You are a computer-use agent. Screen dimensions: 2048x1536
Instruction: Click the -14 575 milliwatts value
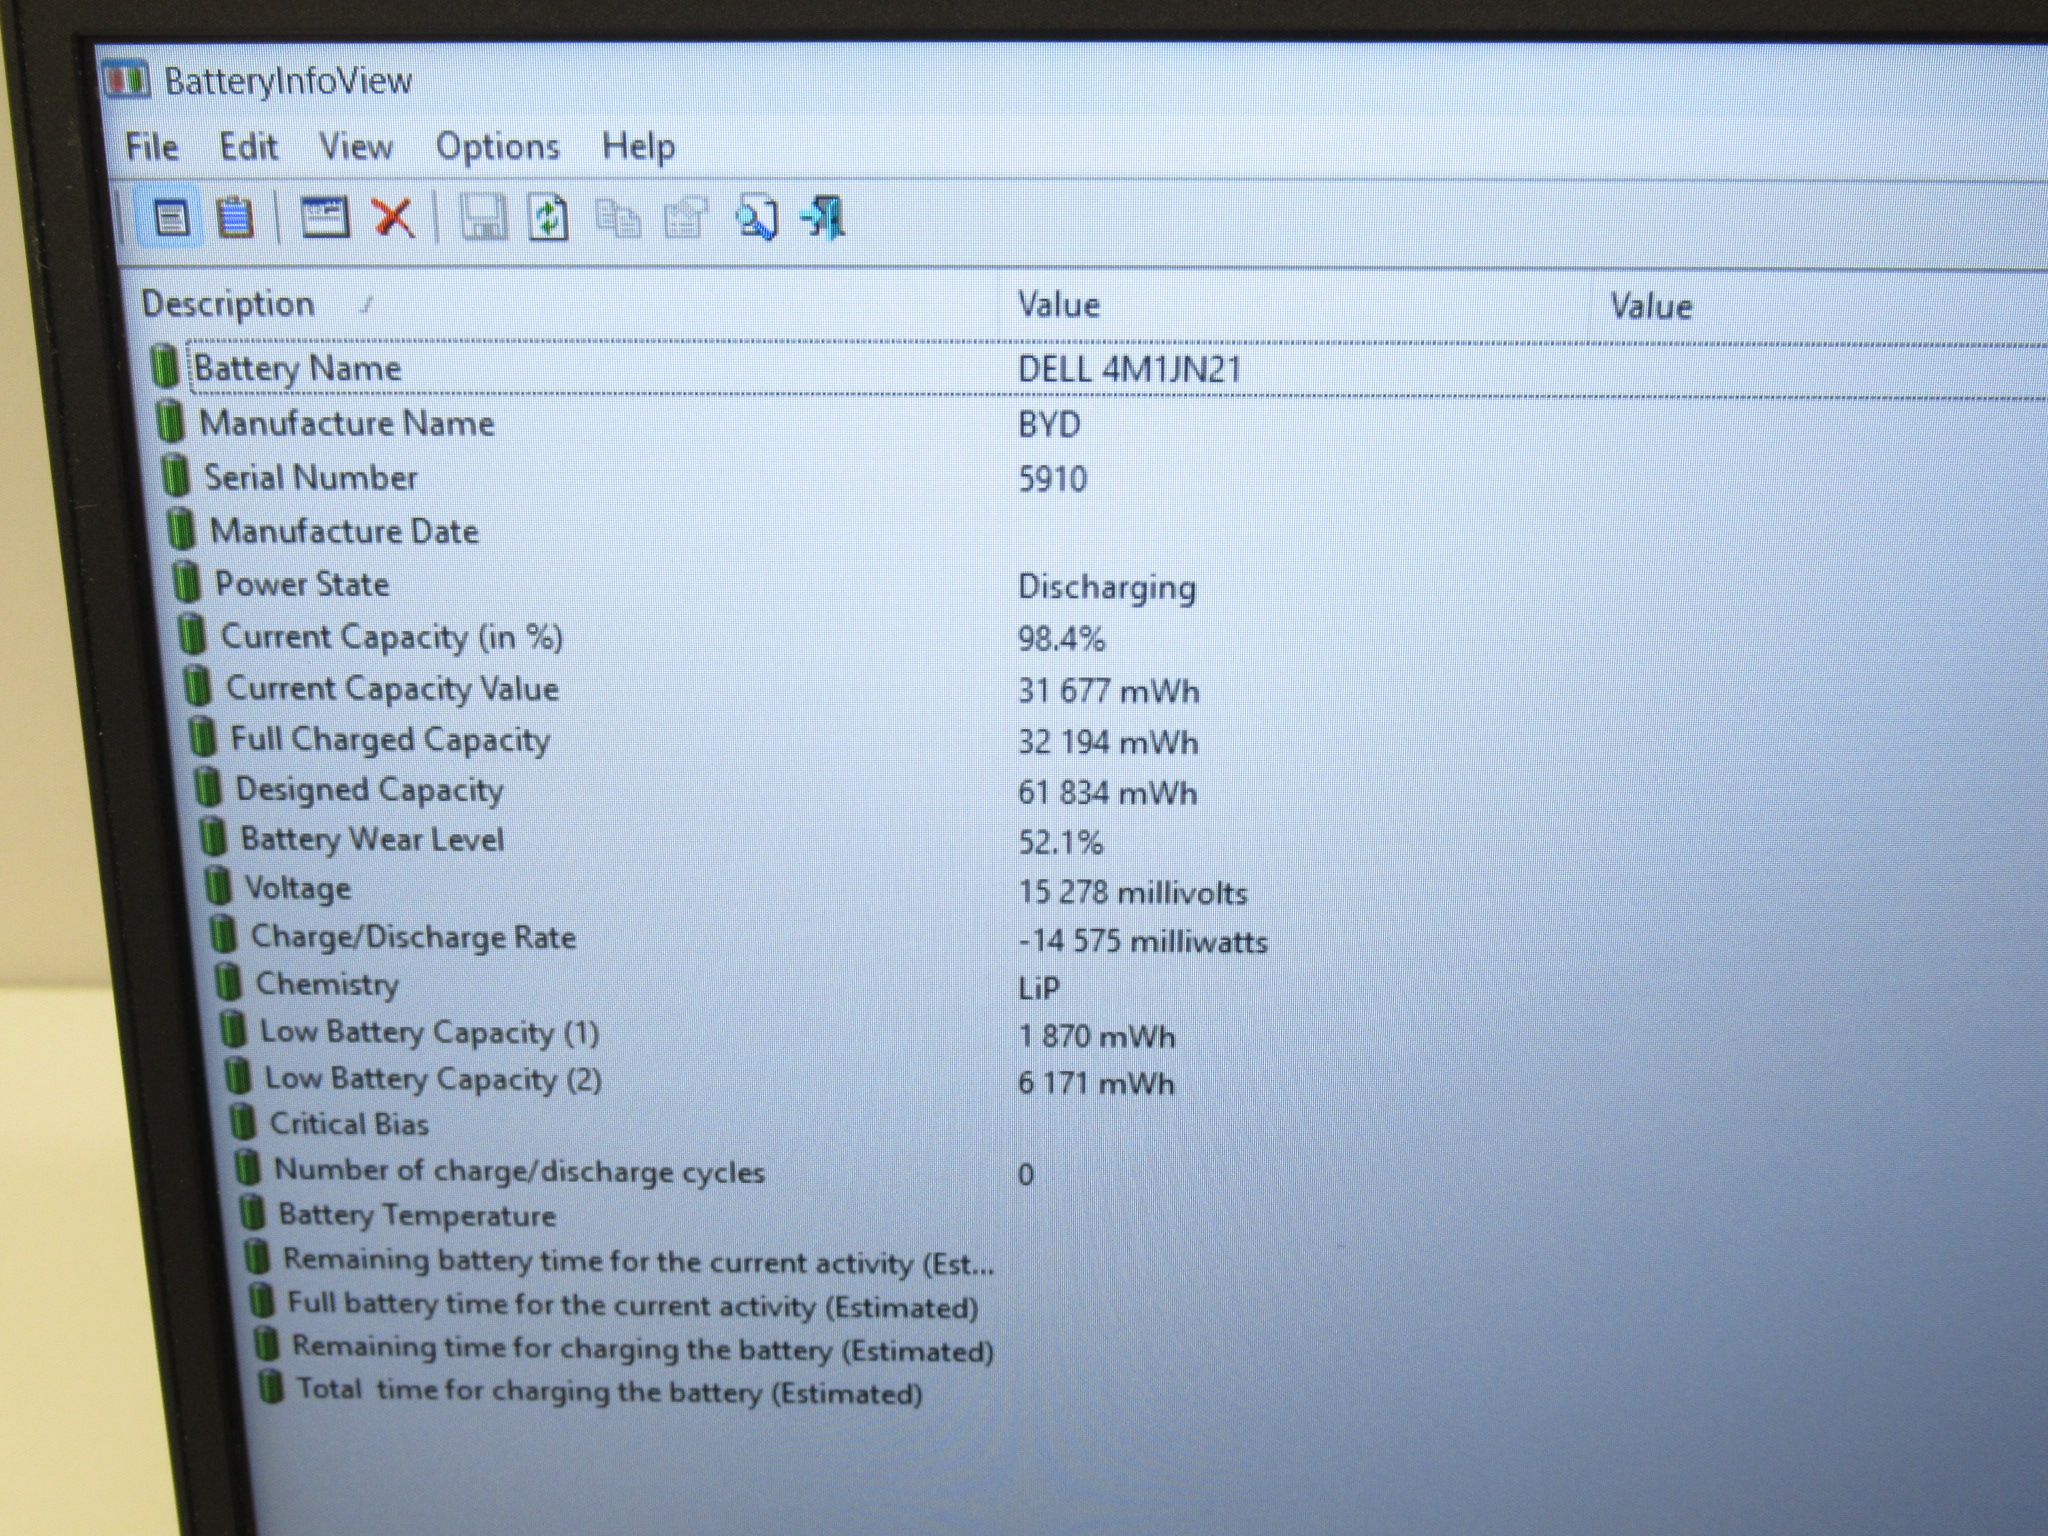(1143, 941)
